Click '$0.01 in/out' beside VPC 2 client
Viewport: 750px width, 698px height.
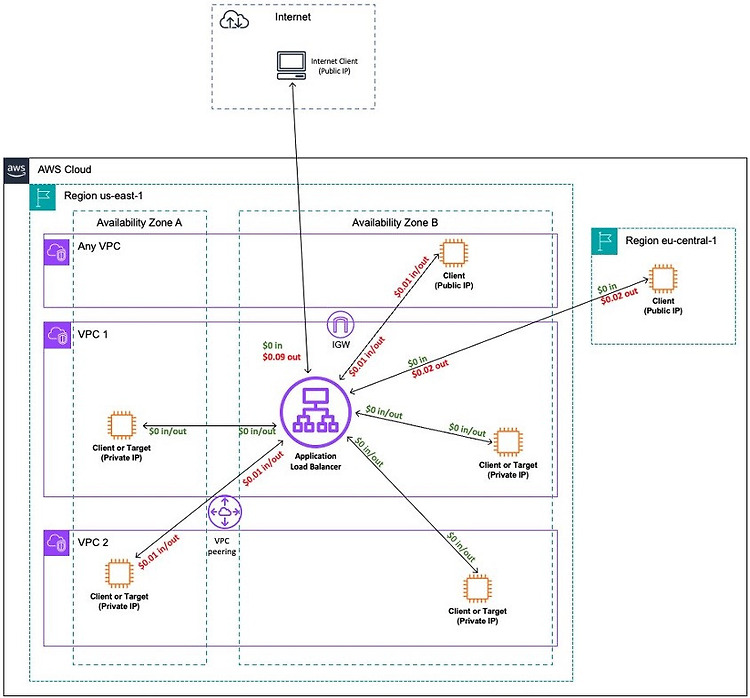[x=159, y=552]
